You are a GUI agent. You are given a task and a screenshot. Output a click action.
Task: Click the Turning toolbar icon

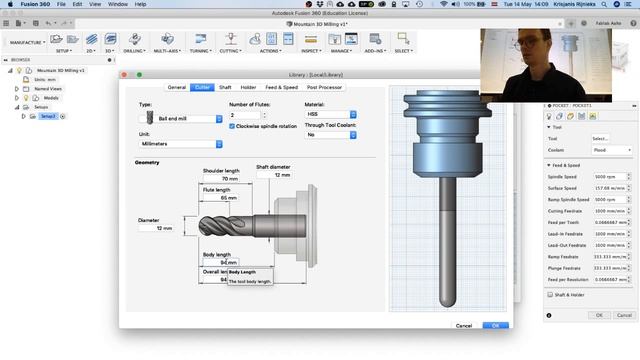[x=200, y=39]
